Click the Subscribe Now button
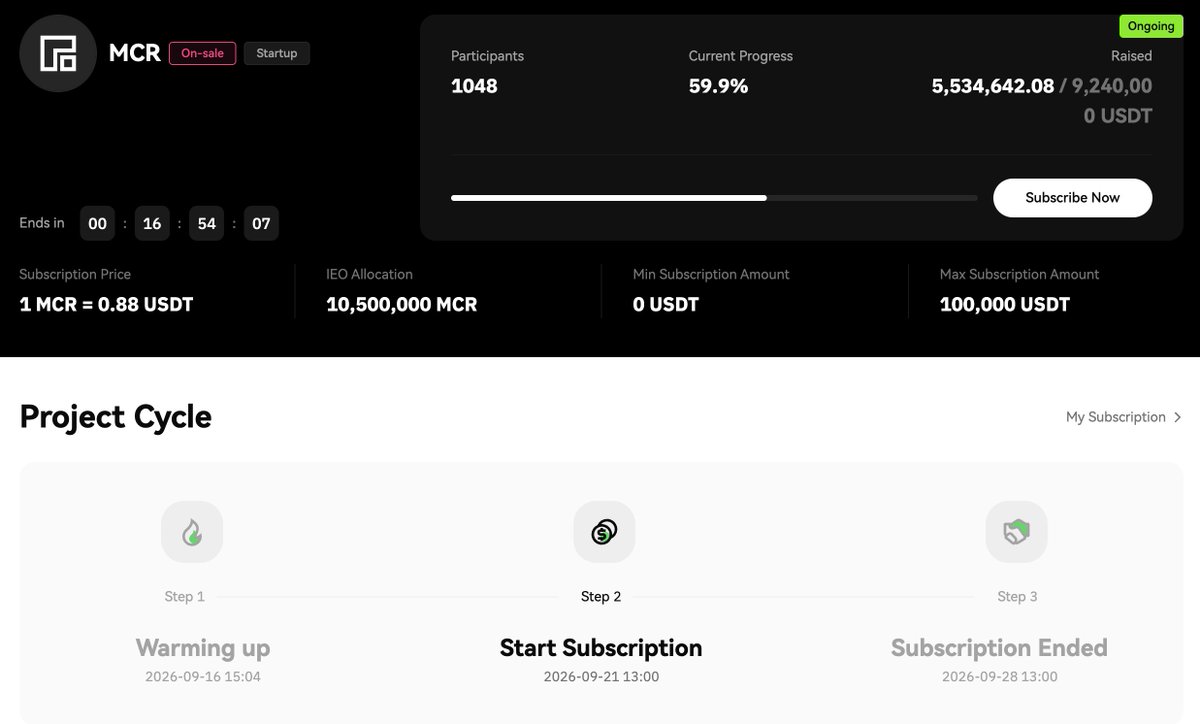The height and width of the screenshot is (724, 1200). (1072, 198)
